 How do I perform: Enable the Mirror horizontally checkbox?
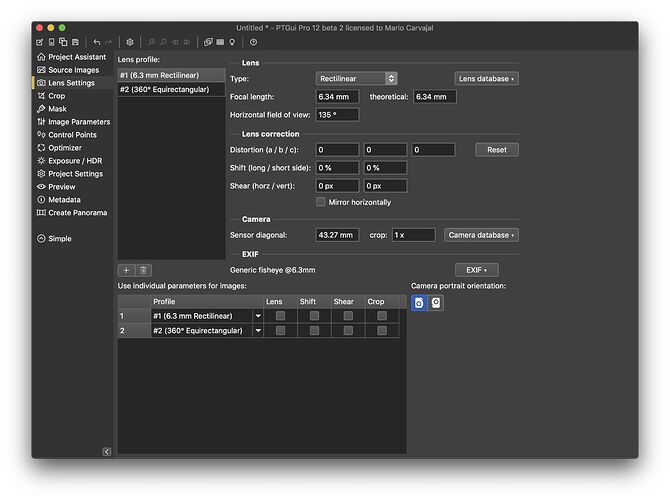click(x=320, y=202)
